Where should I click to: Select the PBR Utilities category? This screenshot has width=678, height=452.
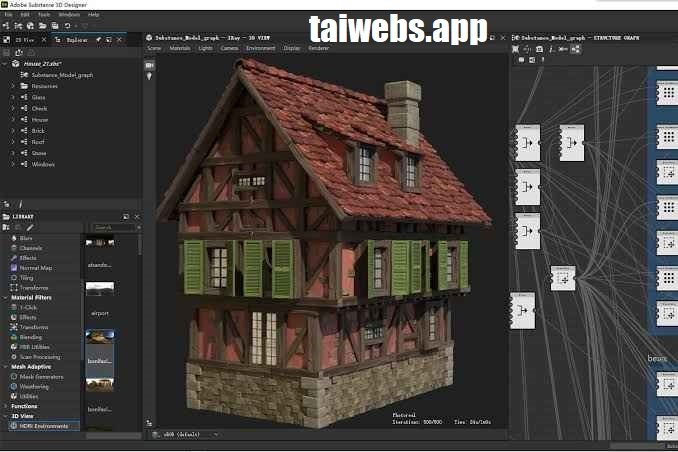tap(35, 347)
